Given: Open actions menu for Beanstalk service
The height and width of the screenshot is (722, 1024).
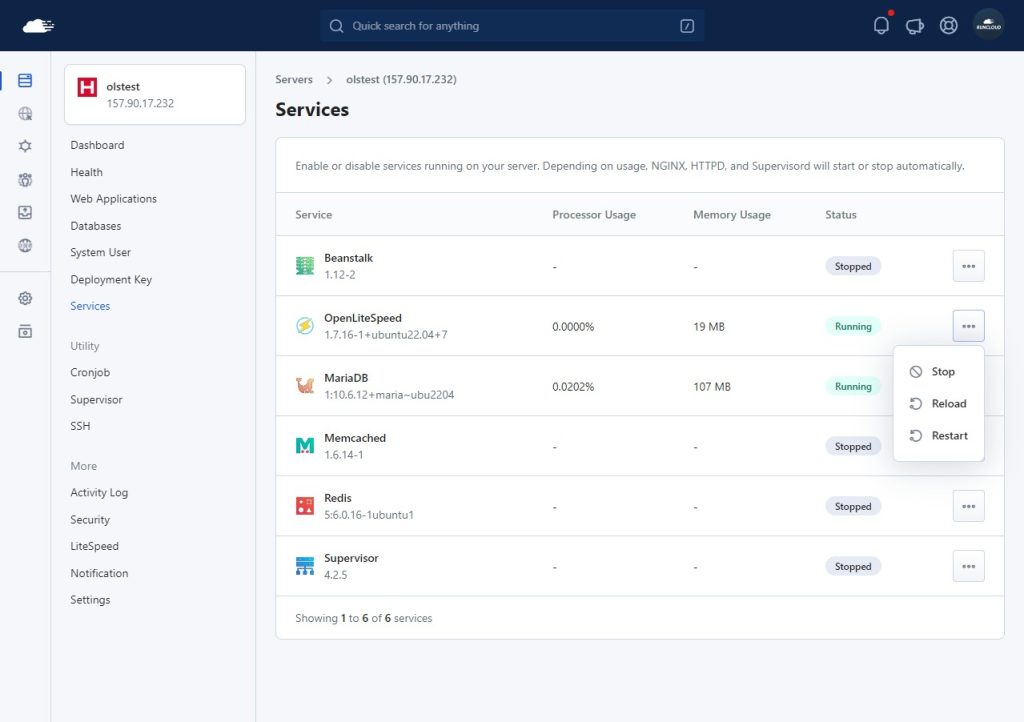Looking at the screenshot, I should pyautogui.click(x=968, y=266).
